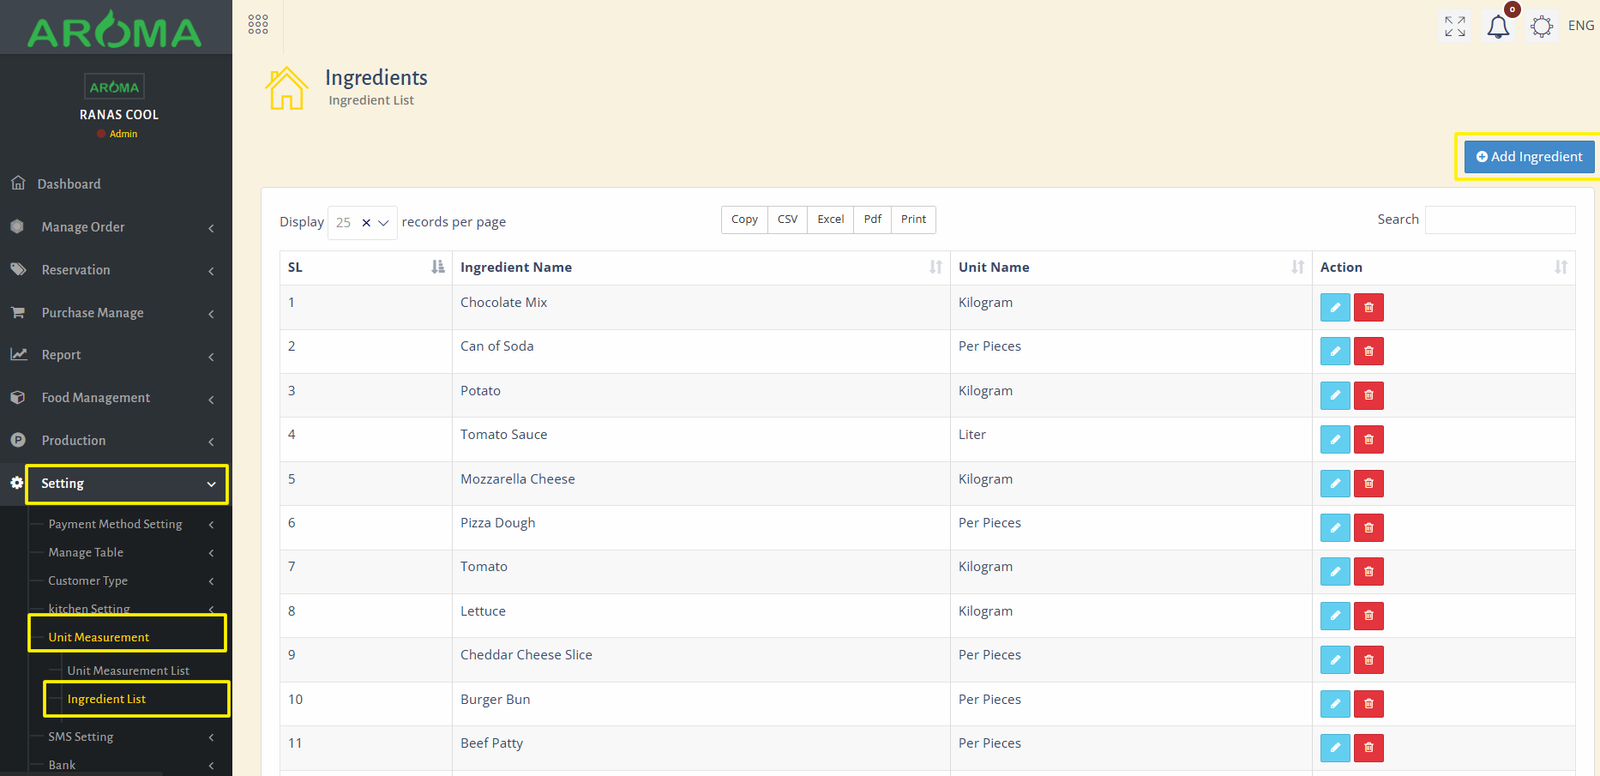Click the Add Ingredient button
Screen dimensions: 1600x776
tap(1528, 157)
